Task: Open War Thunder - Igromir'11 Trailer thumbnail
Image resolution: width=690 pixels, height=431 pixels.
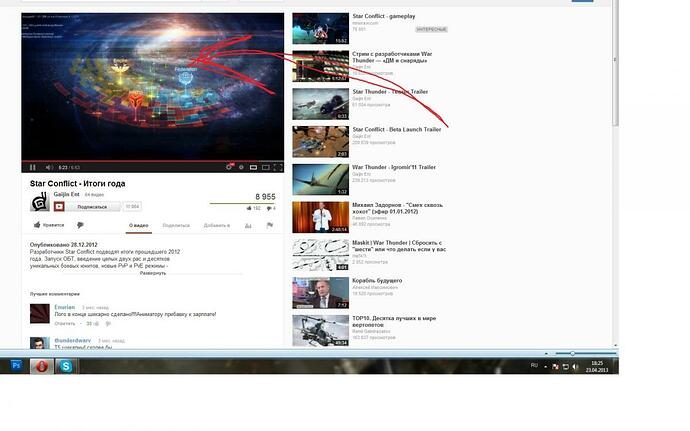Action: 320,180
